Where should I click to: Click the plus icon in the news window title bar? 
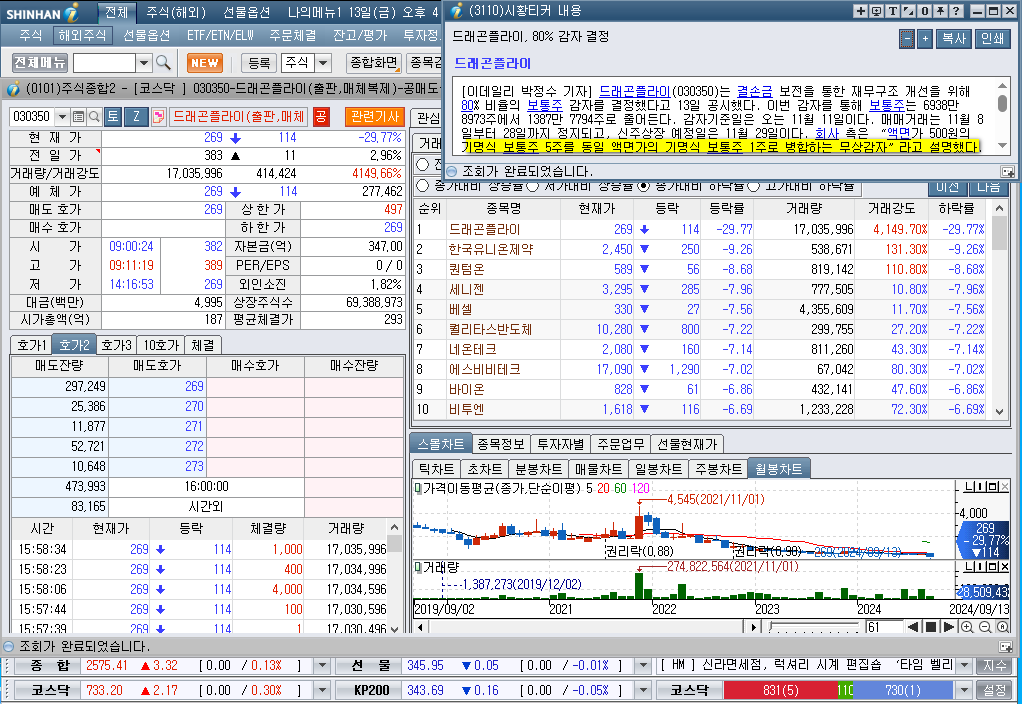pyautogui.click(x=860, y=11)
